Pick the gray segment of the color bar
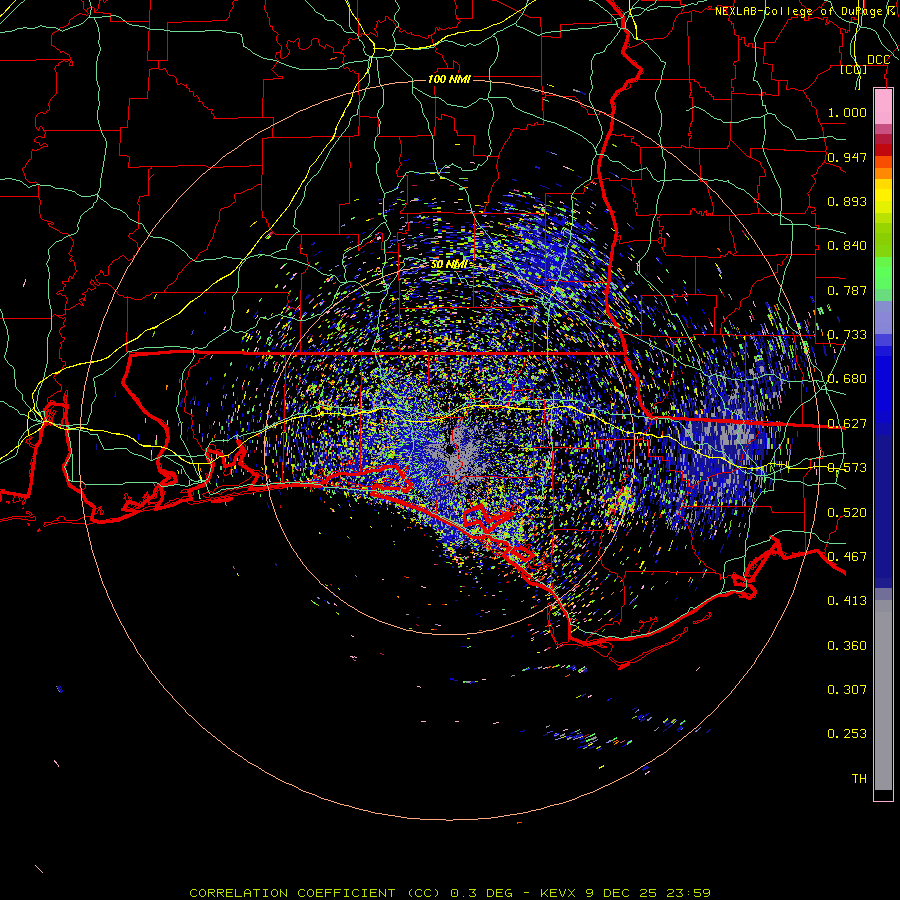Screen dimensions: 900x900 pos(883,695)
